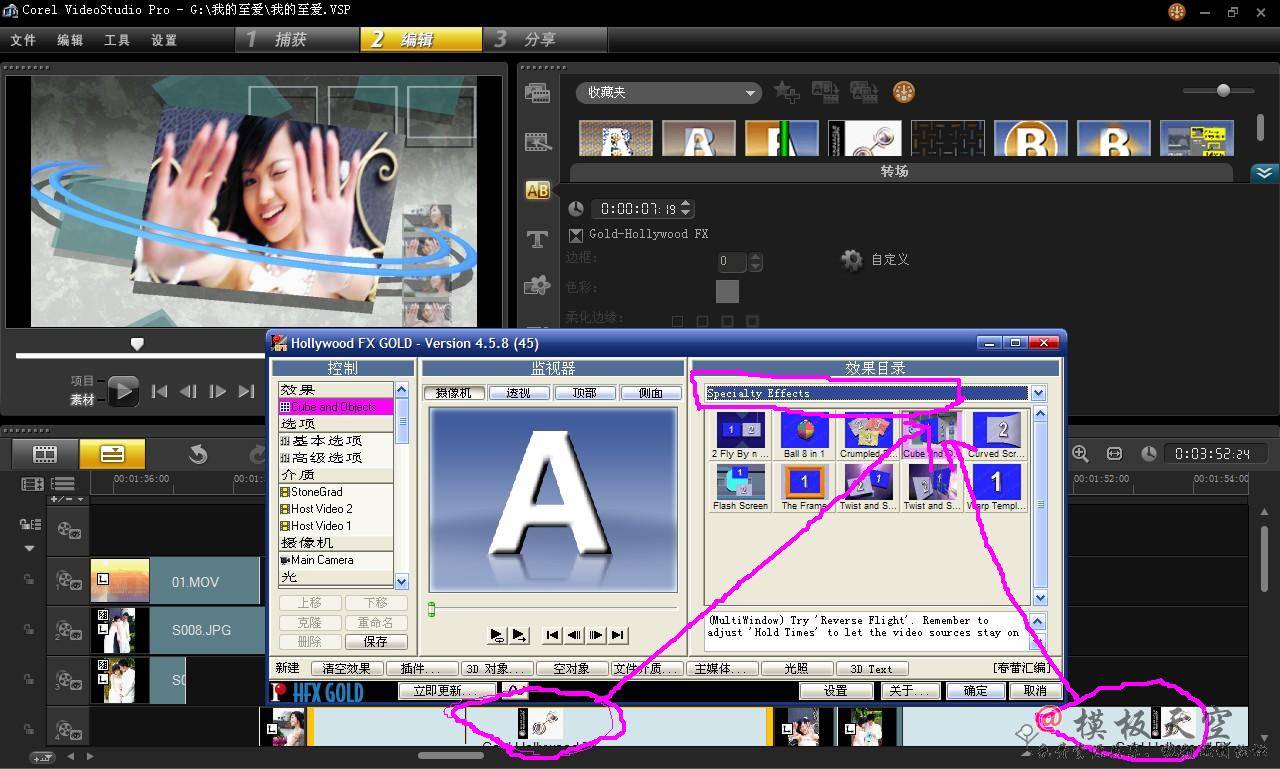
Task: Click the Undo arrow in timeline toolbar
Action: (198, 454)
